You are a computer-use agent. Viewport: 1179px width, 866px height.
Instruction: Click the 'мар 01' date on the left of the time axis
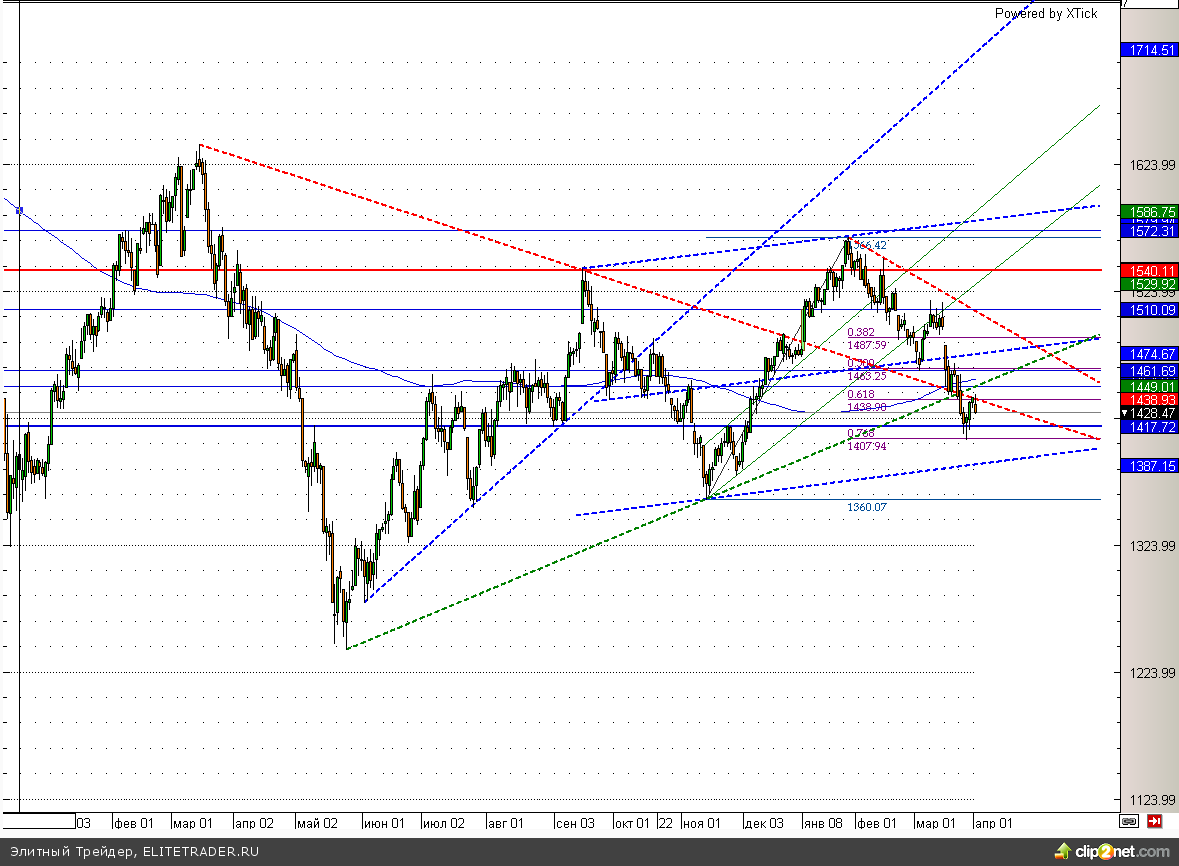[193, 823]
